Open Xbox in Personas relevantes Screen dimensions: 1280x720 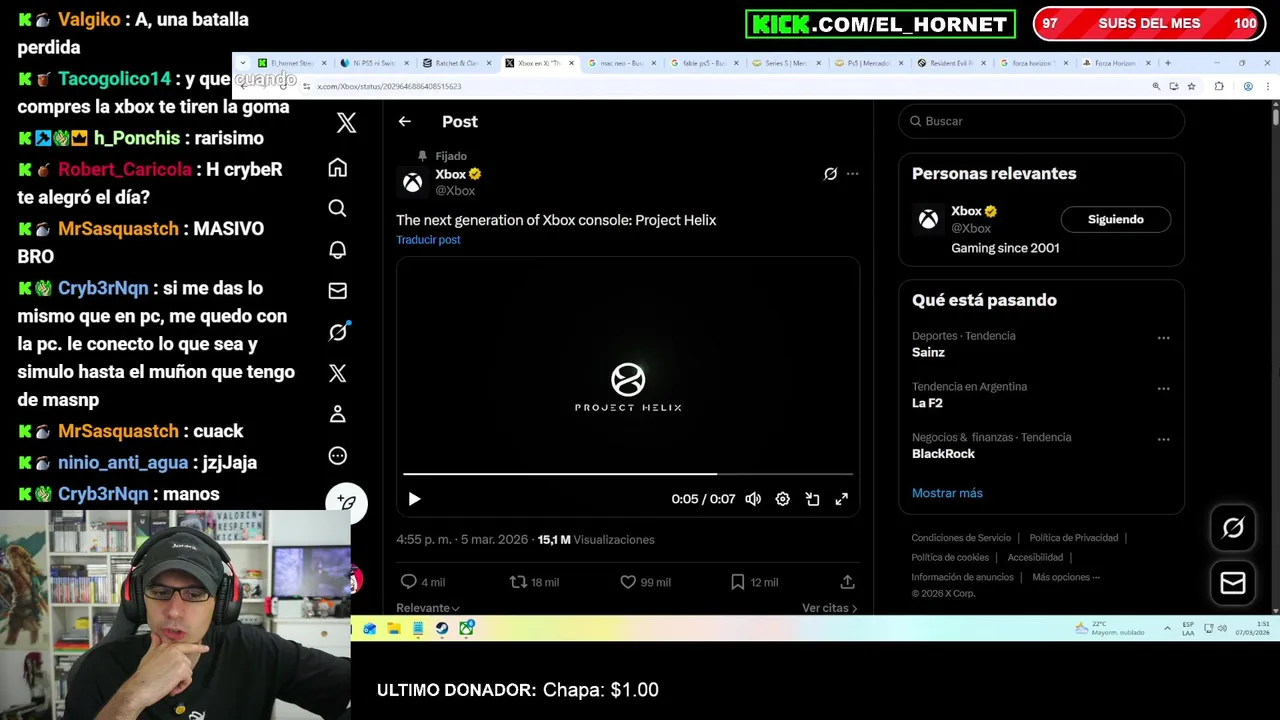click(x=966, y=211)
